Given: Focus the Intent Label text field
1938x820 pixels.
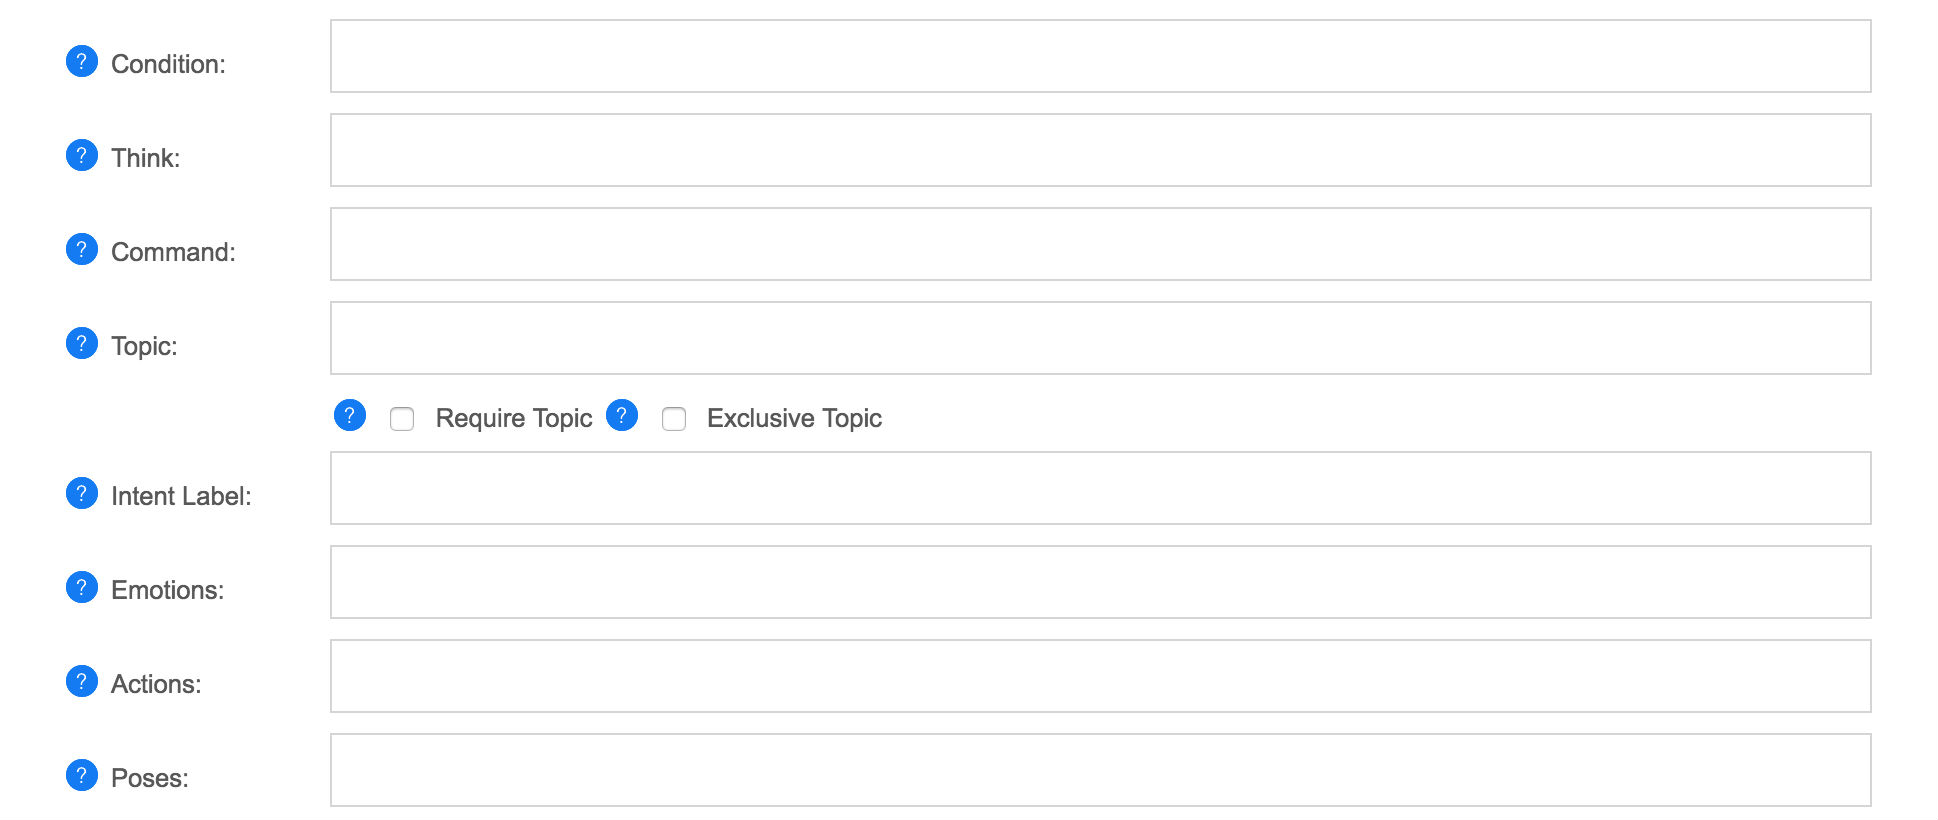Looking at the screenshot, I should point(1101,488).
